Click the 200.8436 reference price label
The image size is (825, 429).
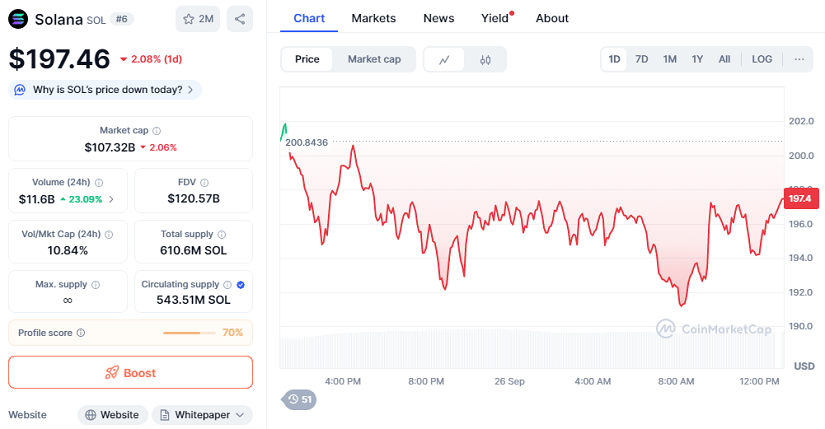pyautogui.click(x=306, y=143)
